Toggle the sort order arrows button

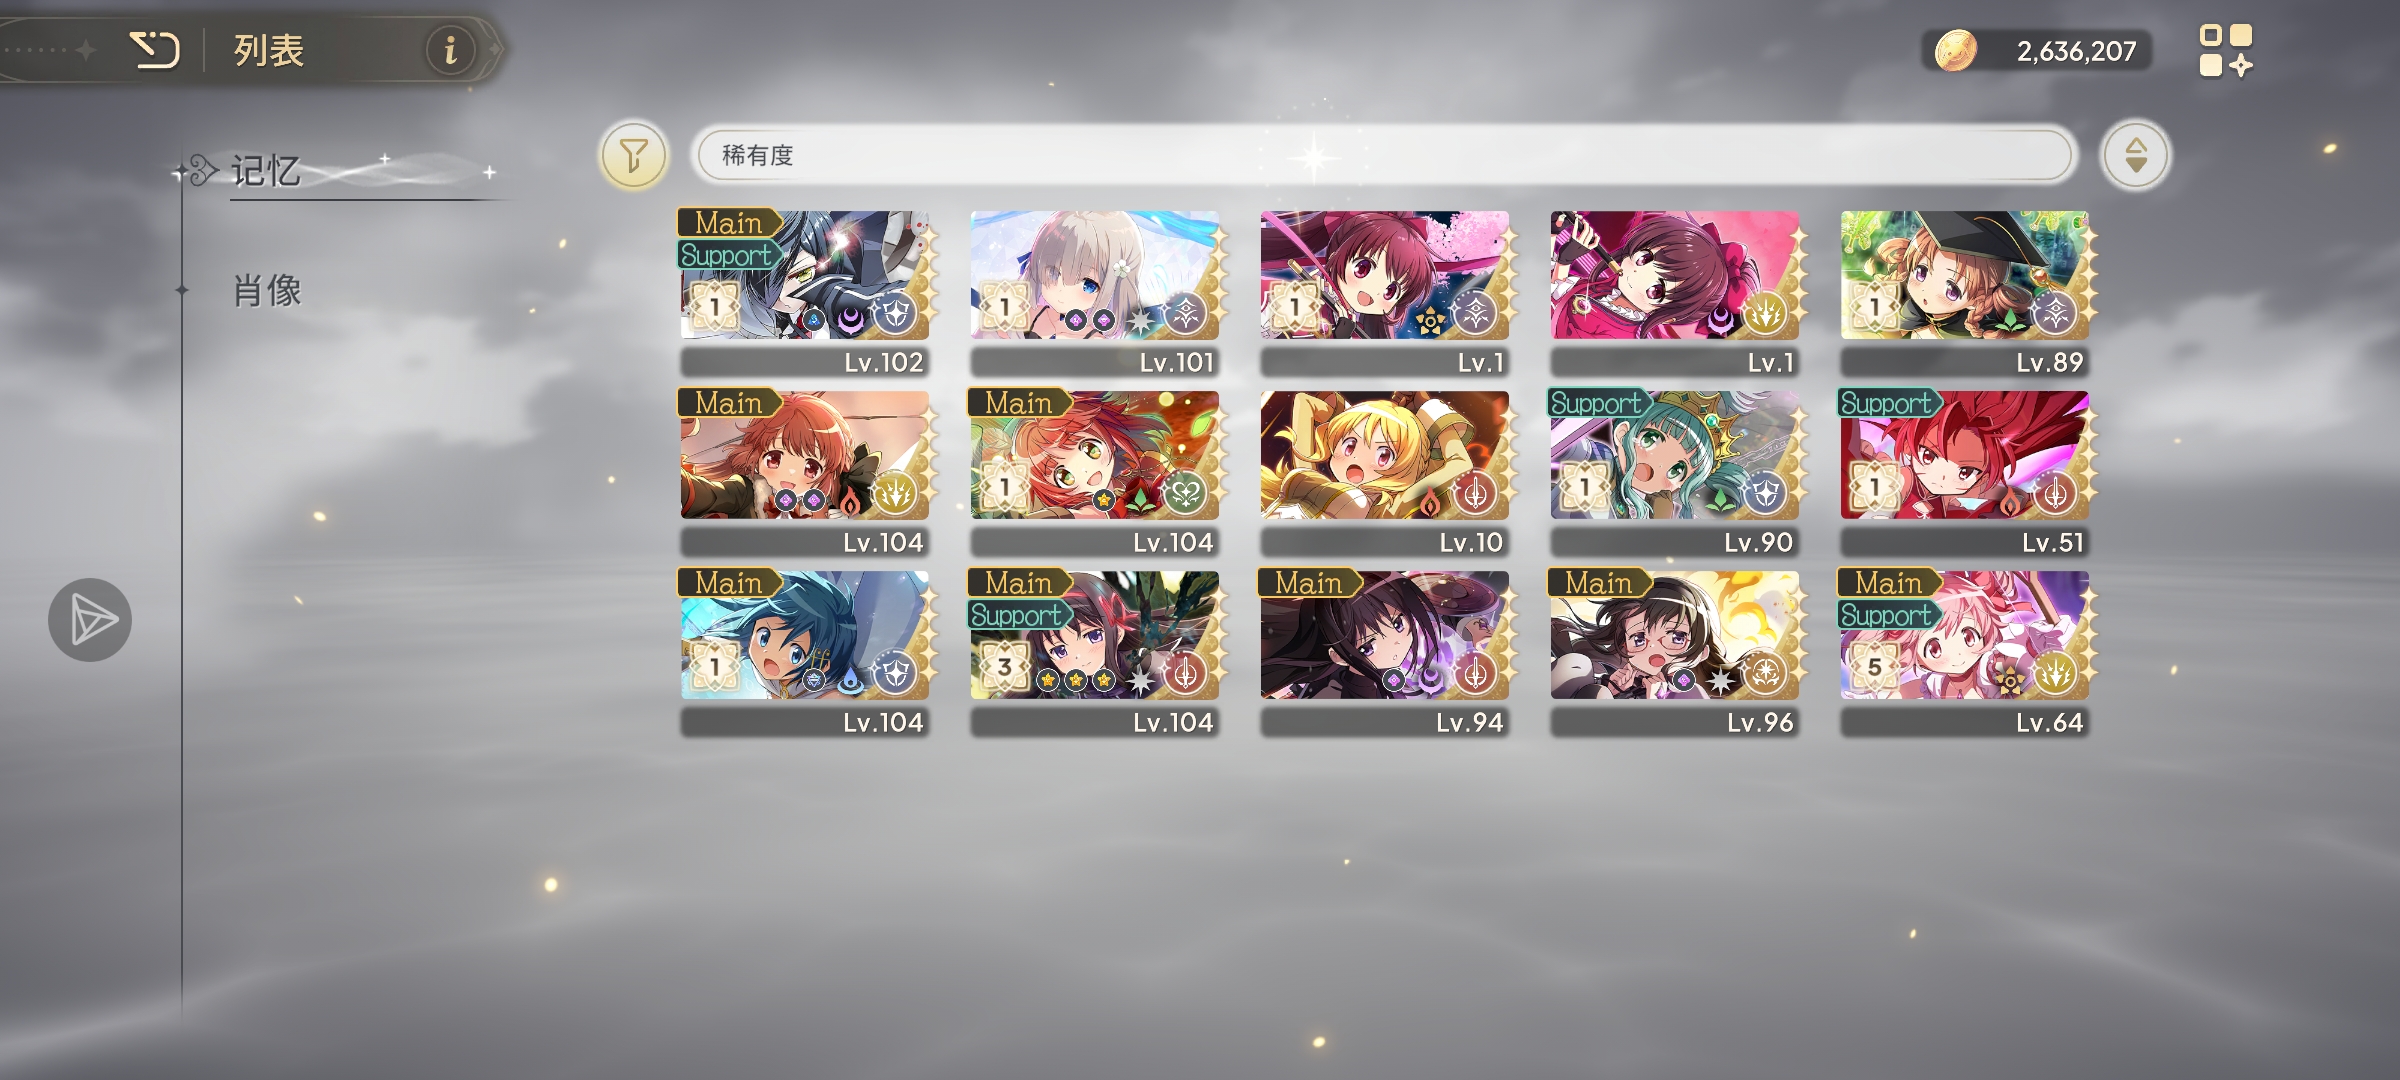[2135, 155]
